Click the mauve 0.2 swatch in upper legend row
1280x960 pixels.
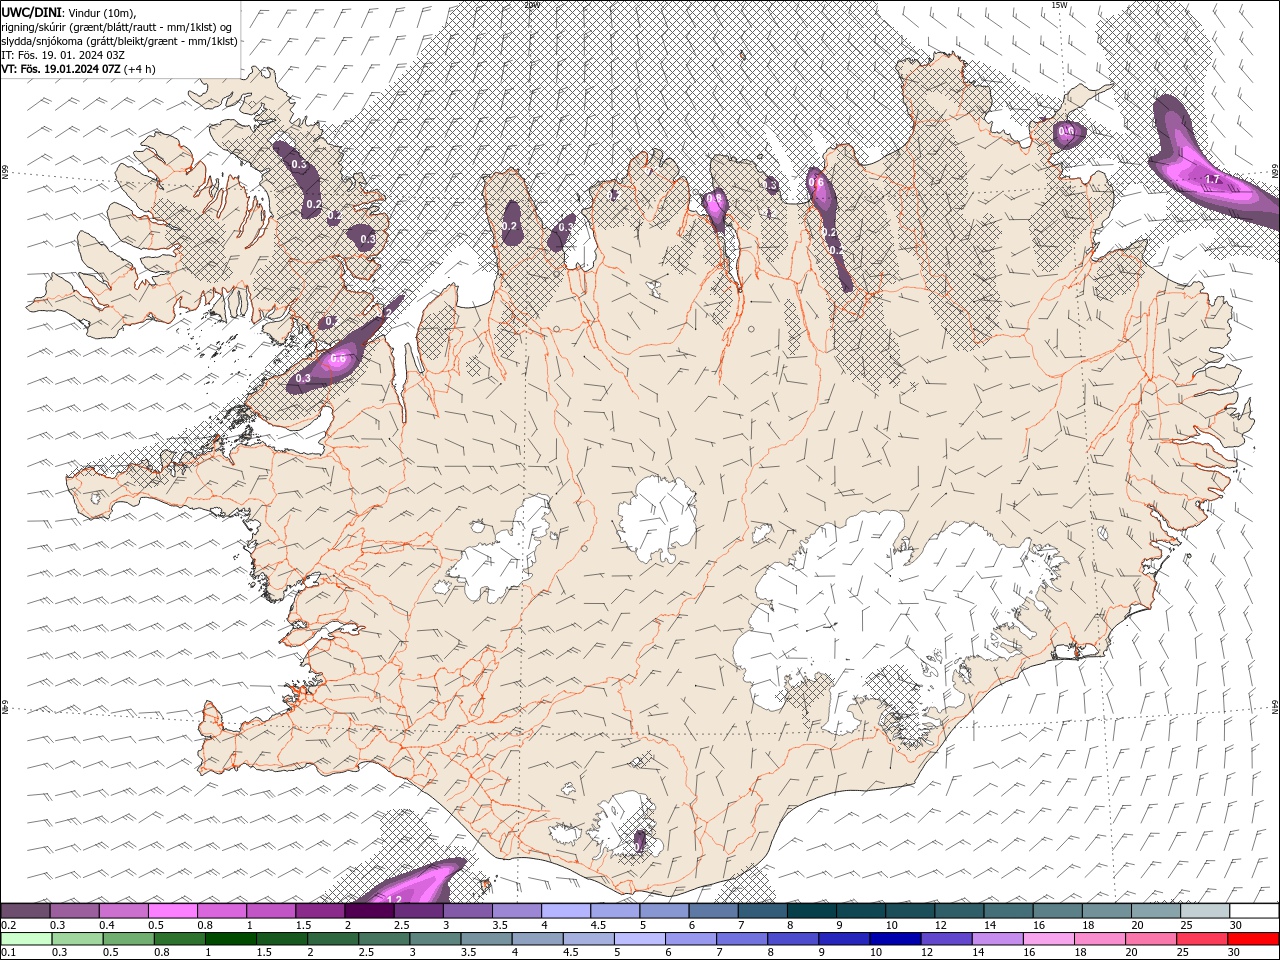pyautogui.click(x=25, y=911)
